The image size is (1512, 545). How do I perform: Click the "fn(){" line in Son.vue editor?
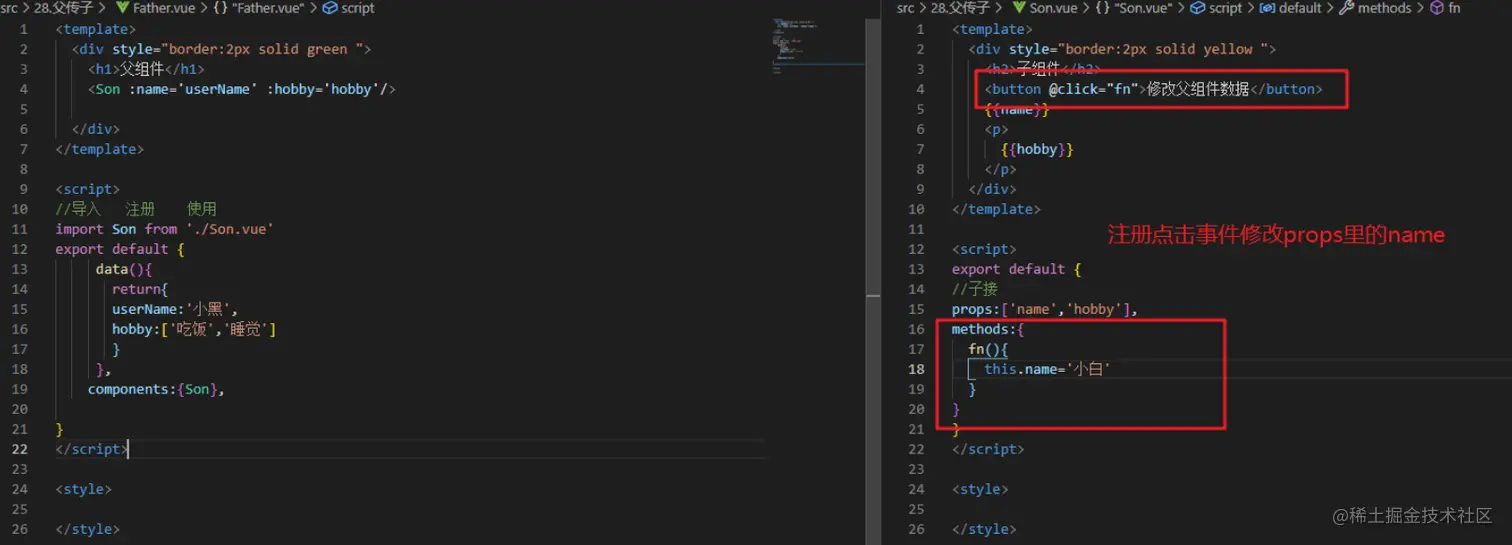[988, 349]
